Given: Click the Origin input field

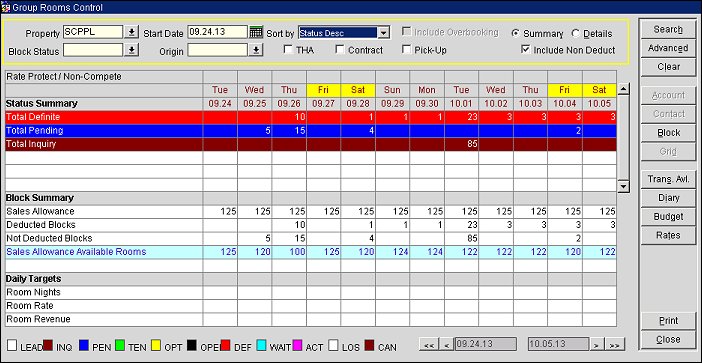Looking at the screenshot, I should (x=217, y=50).
